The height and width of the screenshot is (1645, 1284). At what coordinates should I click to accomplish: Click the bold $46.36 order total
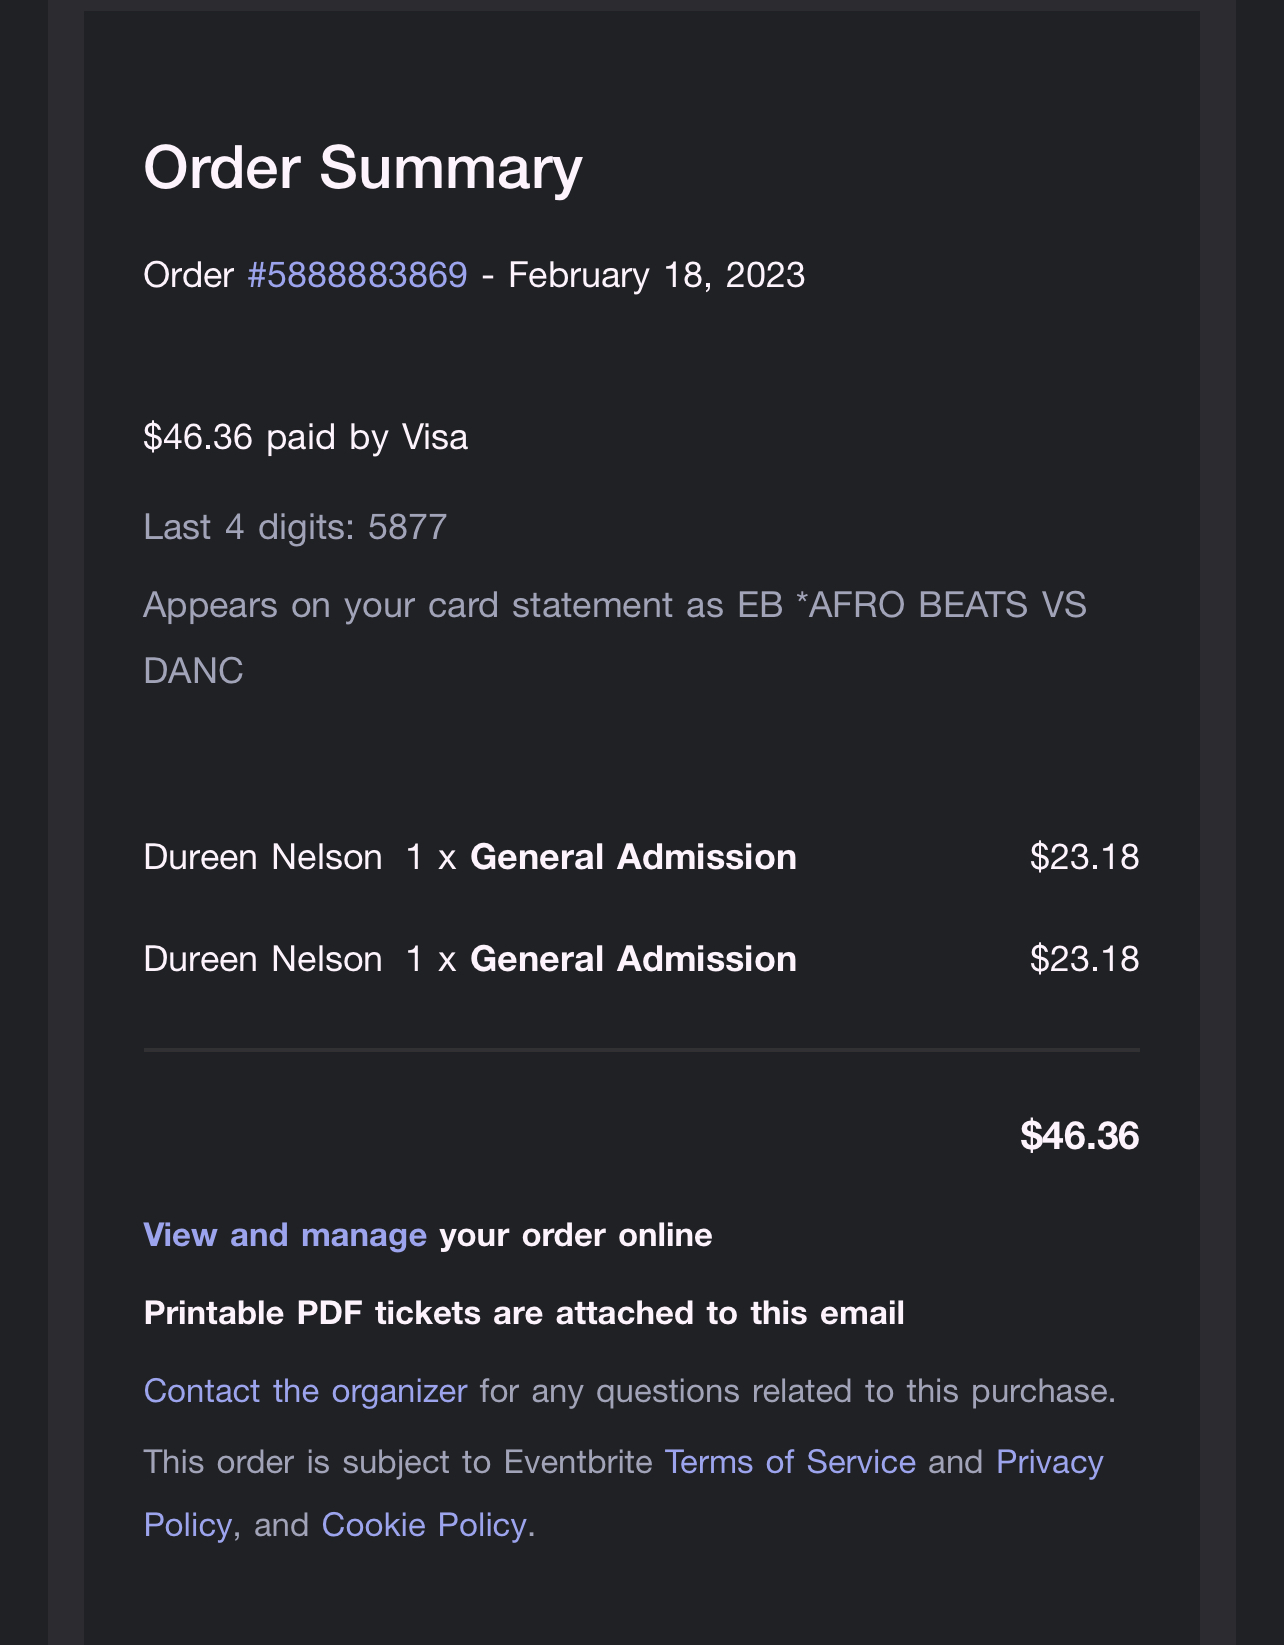[1079, 1136]
